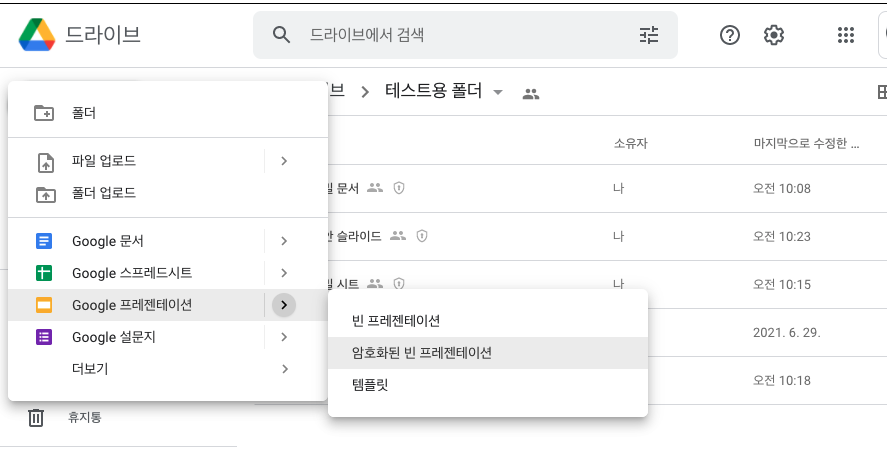Choose 빈 프레젠테이션 submenu option

point(488,321)
